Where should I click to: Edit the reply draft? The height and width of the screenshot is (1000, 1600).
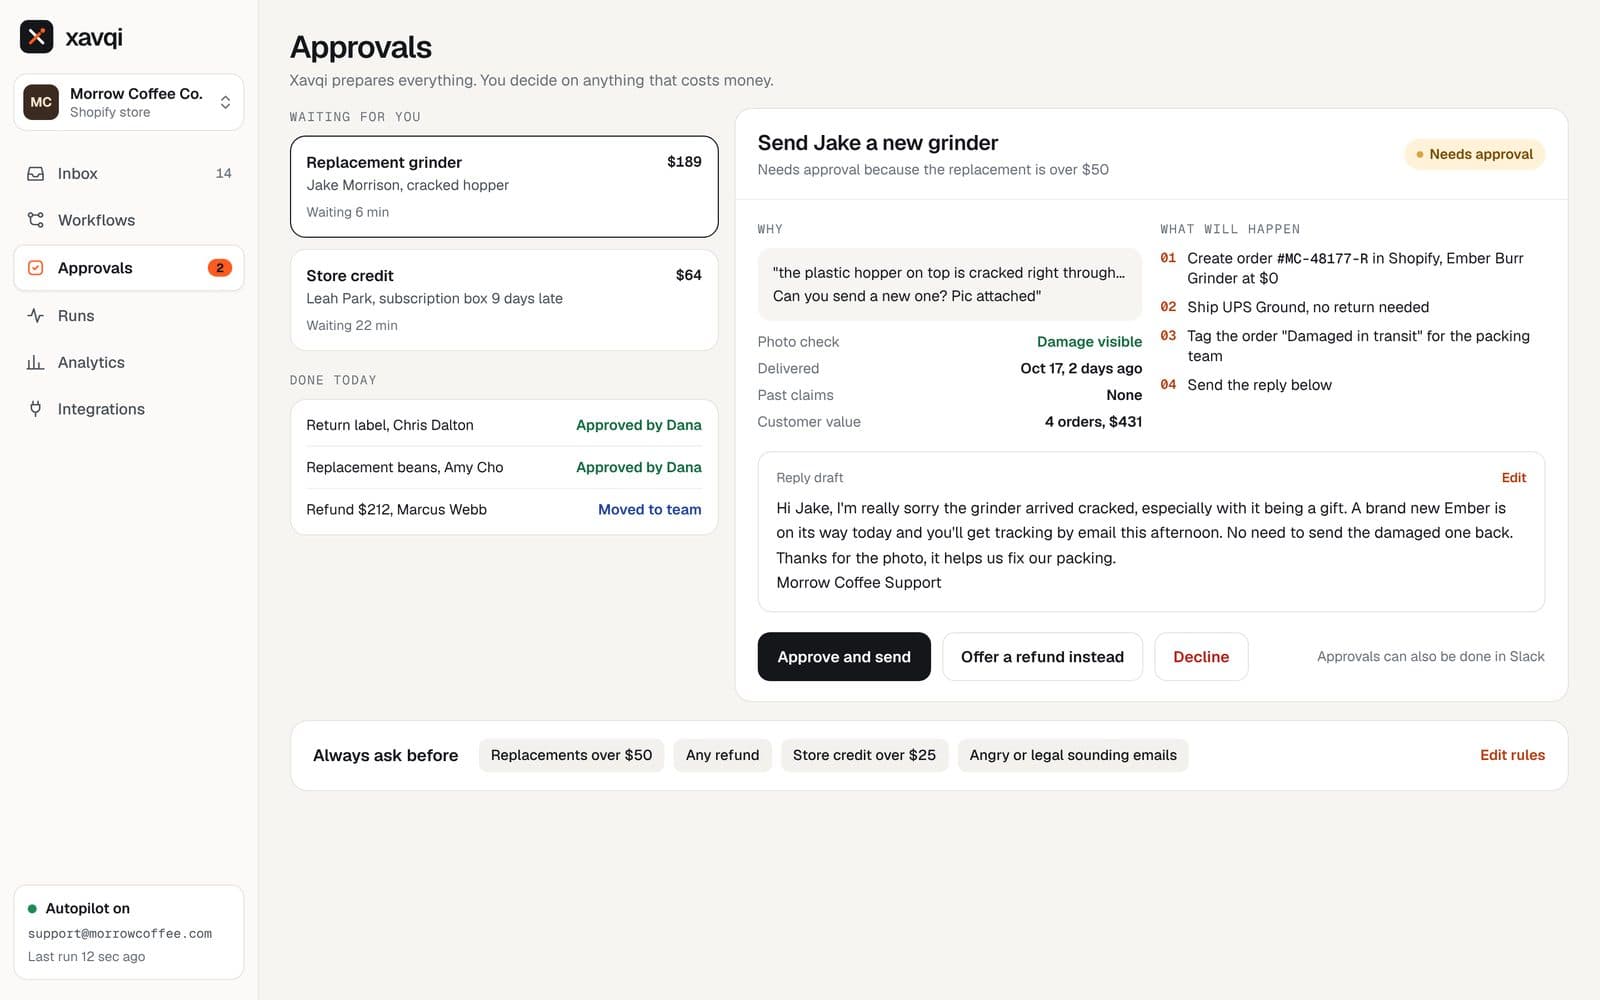(1514, 478)
